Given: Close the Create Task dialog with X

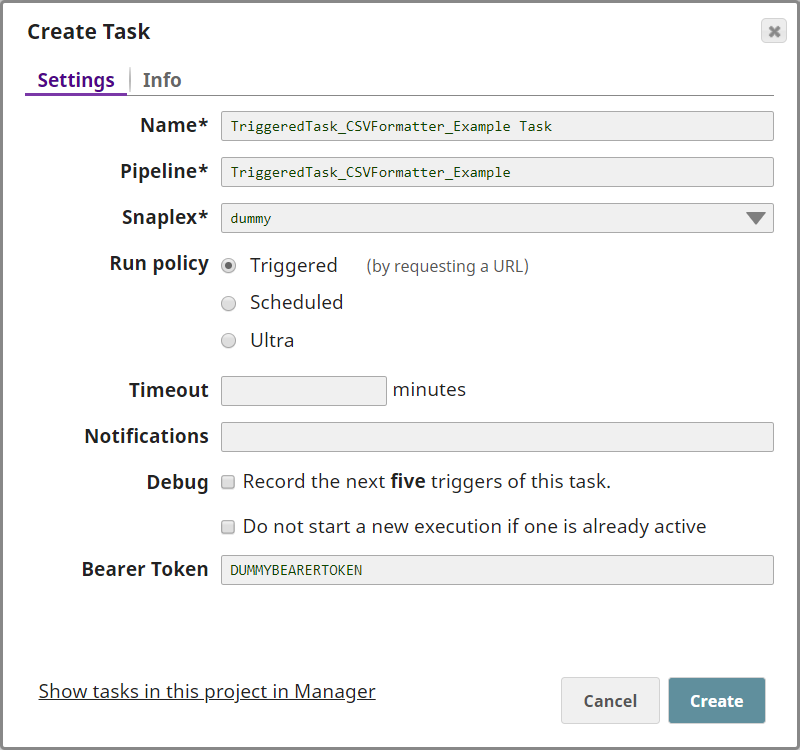Looking at the screenshot, I should coord(773,31).
